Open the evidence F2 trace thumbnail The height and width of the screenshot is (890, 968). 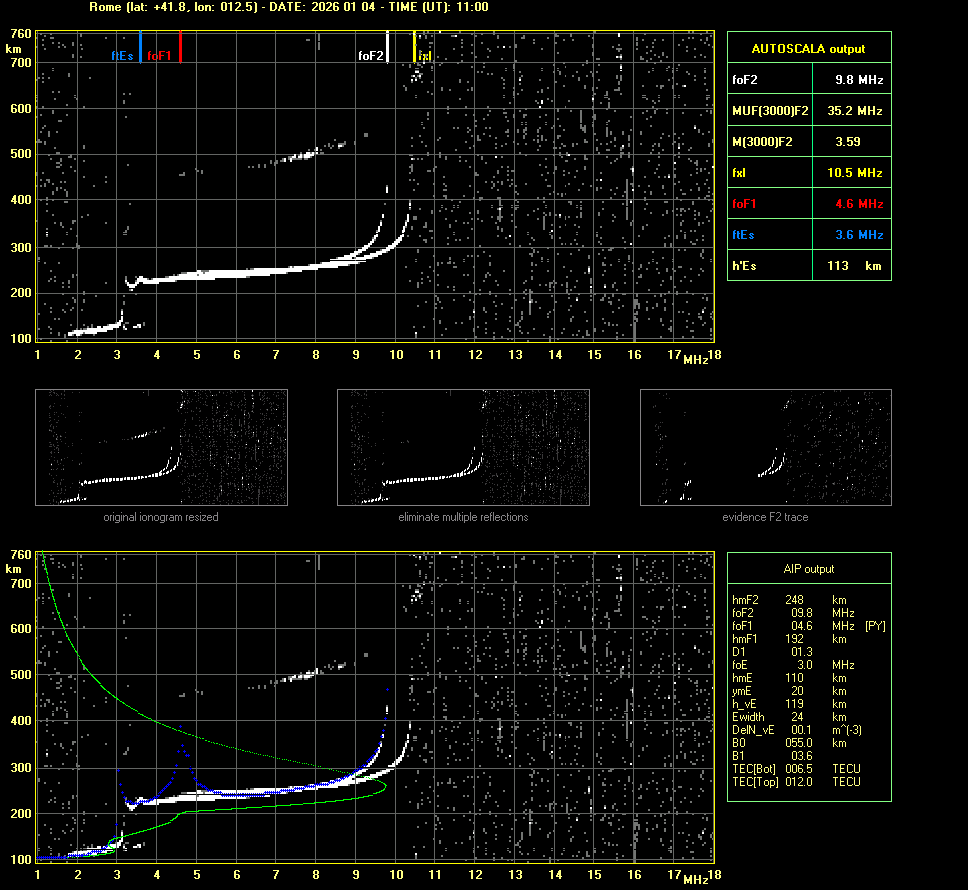click(765, 447)
